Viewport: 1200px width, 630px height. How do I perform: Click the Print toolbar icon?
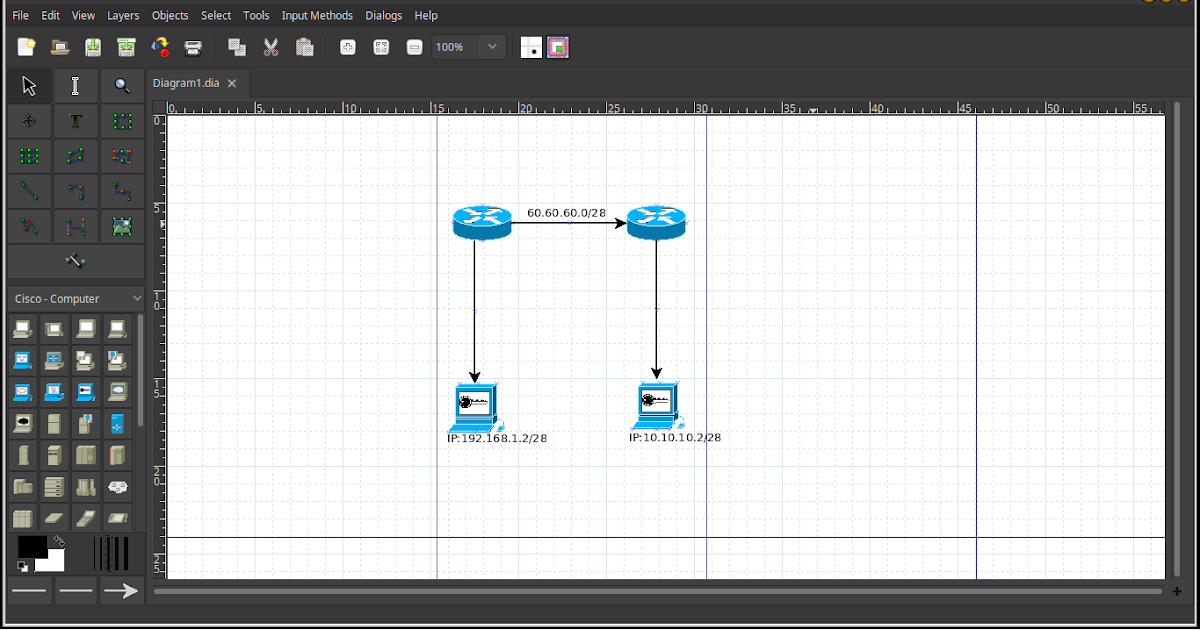pos(192,47)
